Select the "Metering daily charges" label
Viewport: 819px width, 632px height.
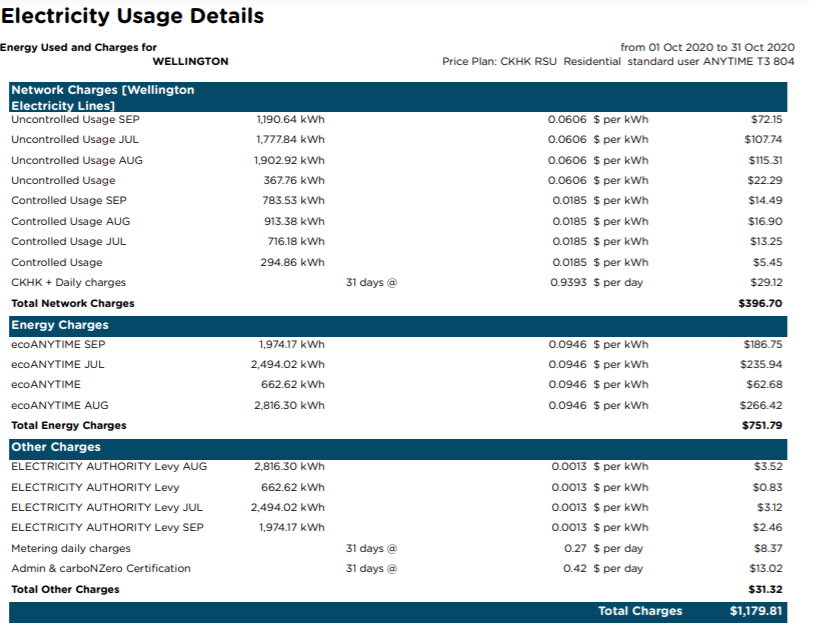pyautogui.click(x=71, y=548)
